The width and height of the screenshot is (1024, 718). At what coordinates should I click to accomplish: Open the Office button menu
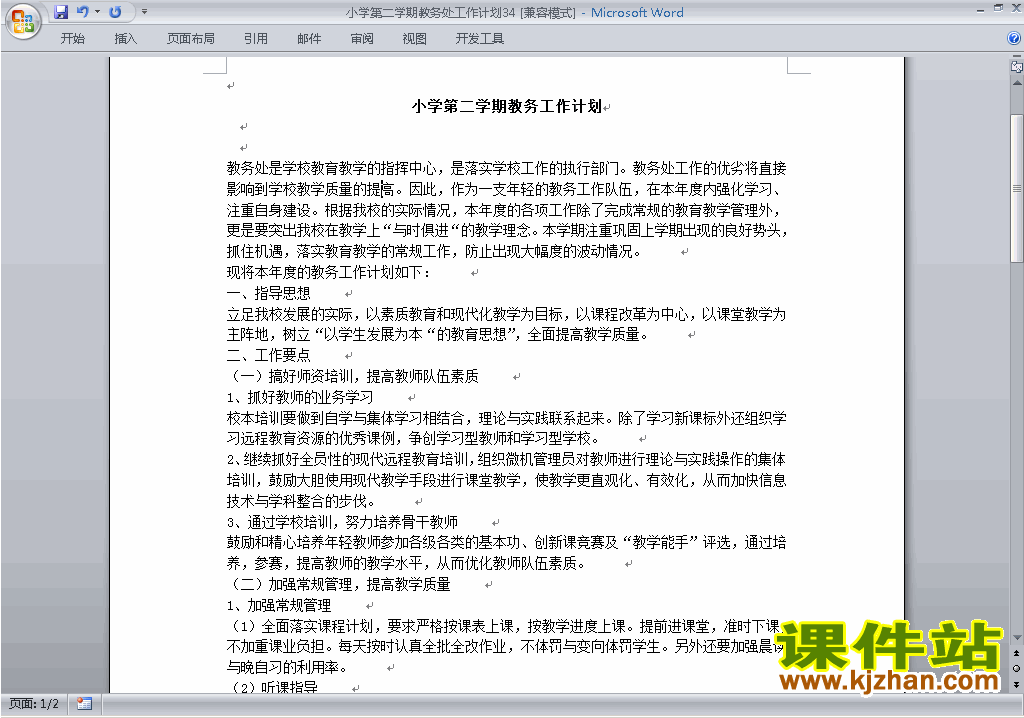pyautogui.click(x=23, y=22)
